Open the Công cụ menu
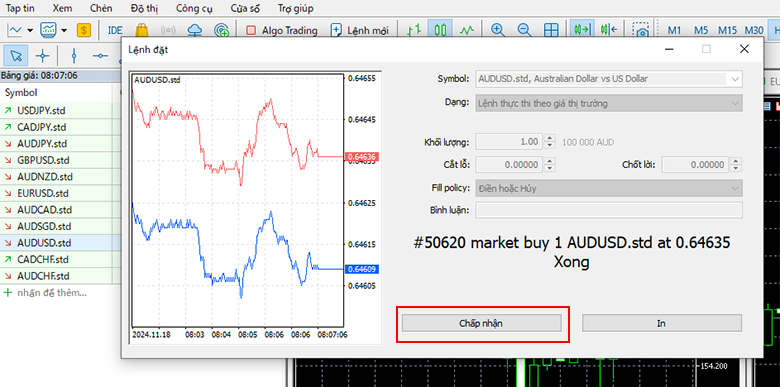This screenshot has width=780, height=387. pos(196,8)
